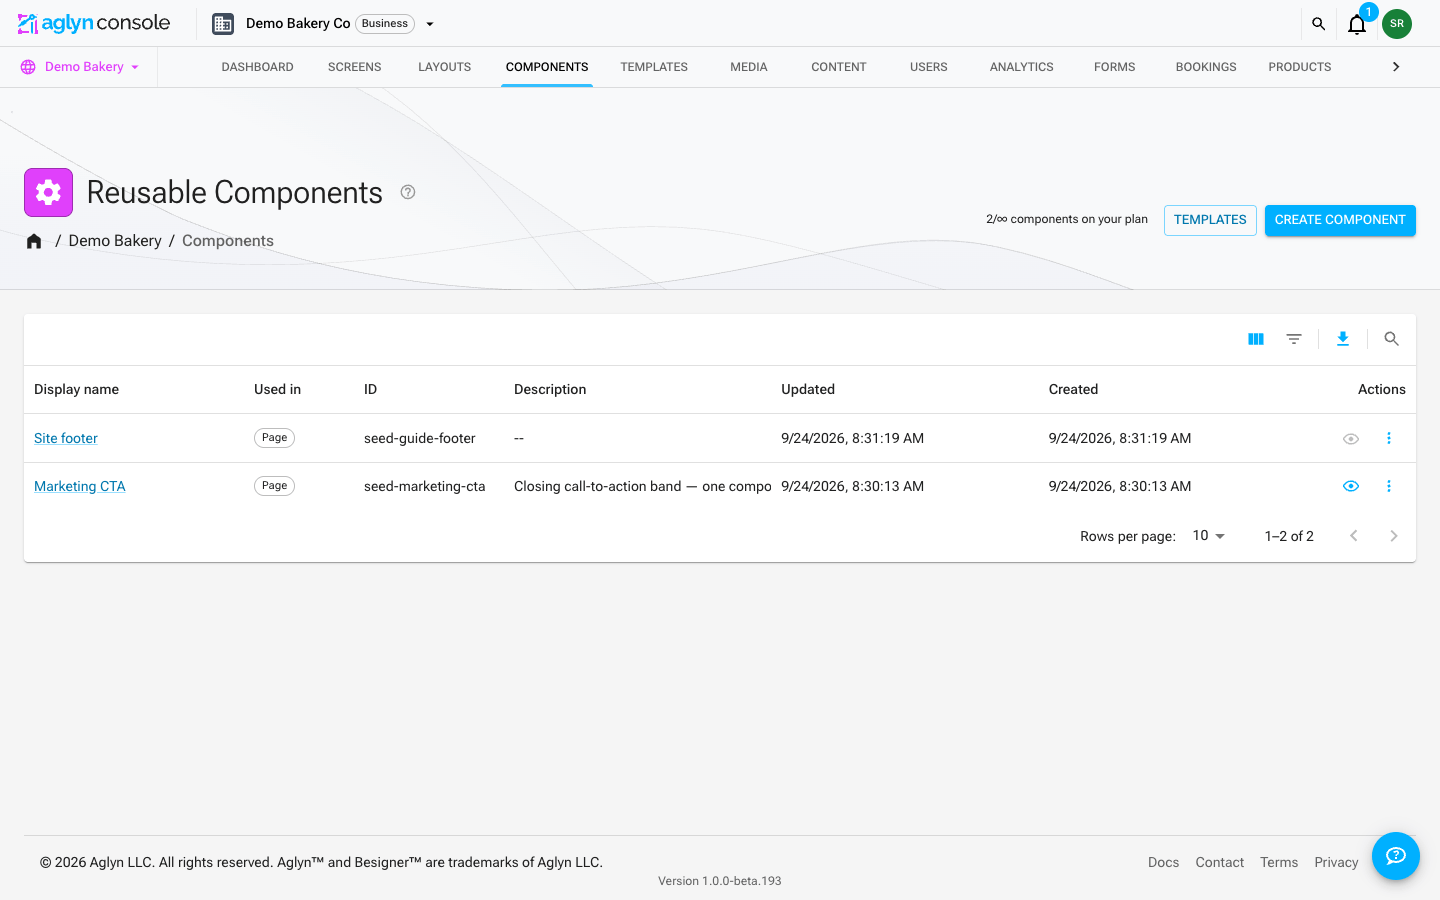Click the Demo Bakery breadcrumb link
The image size is (1440, 900).
[115, 241]
